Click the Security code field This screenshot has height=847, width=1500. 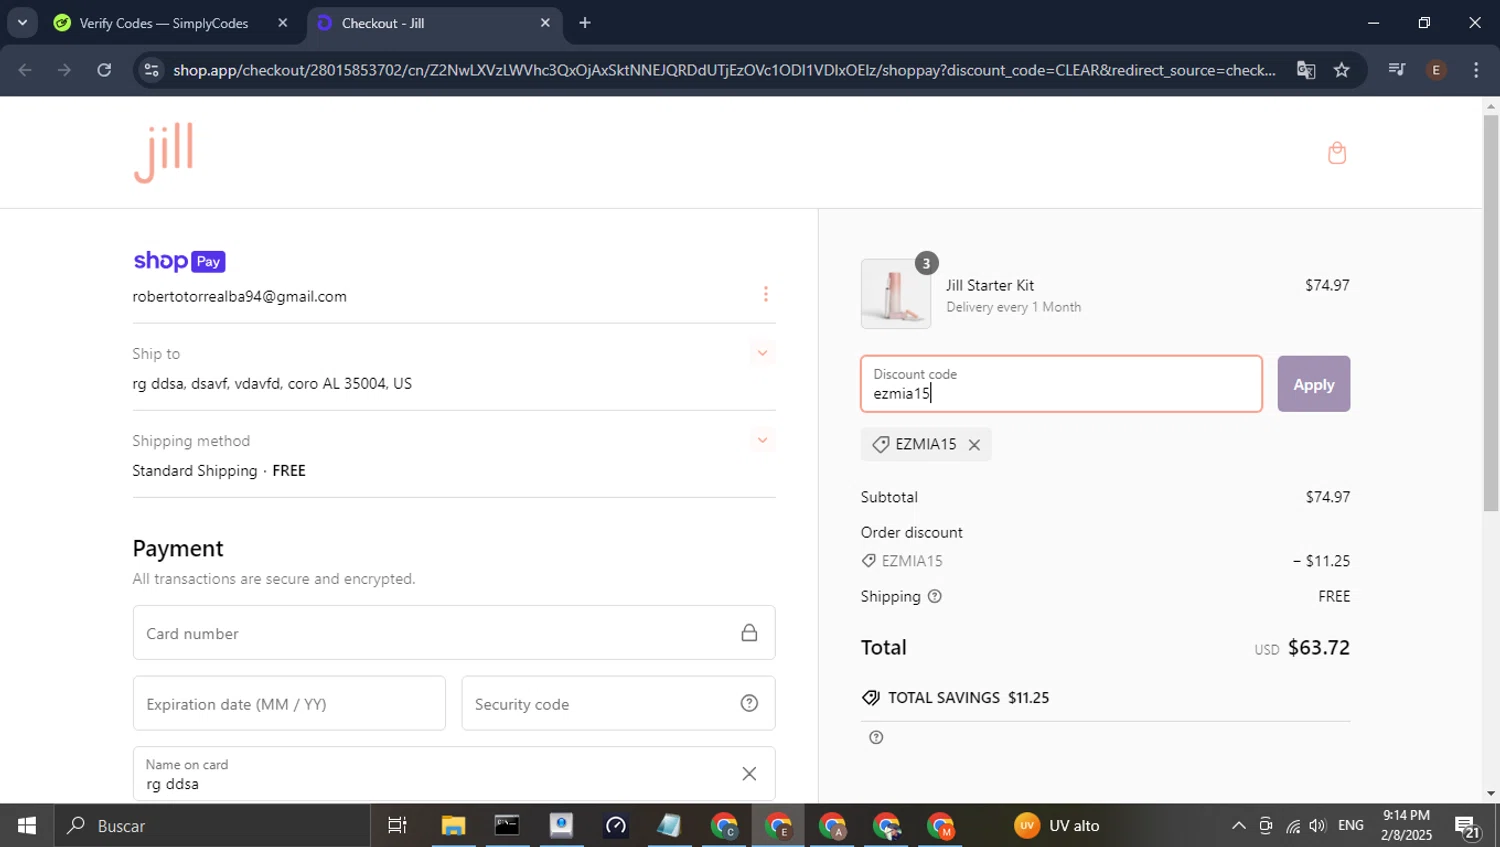click(x=618, y=704)
